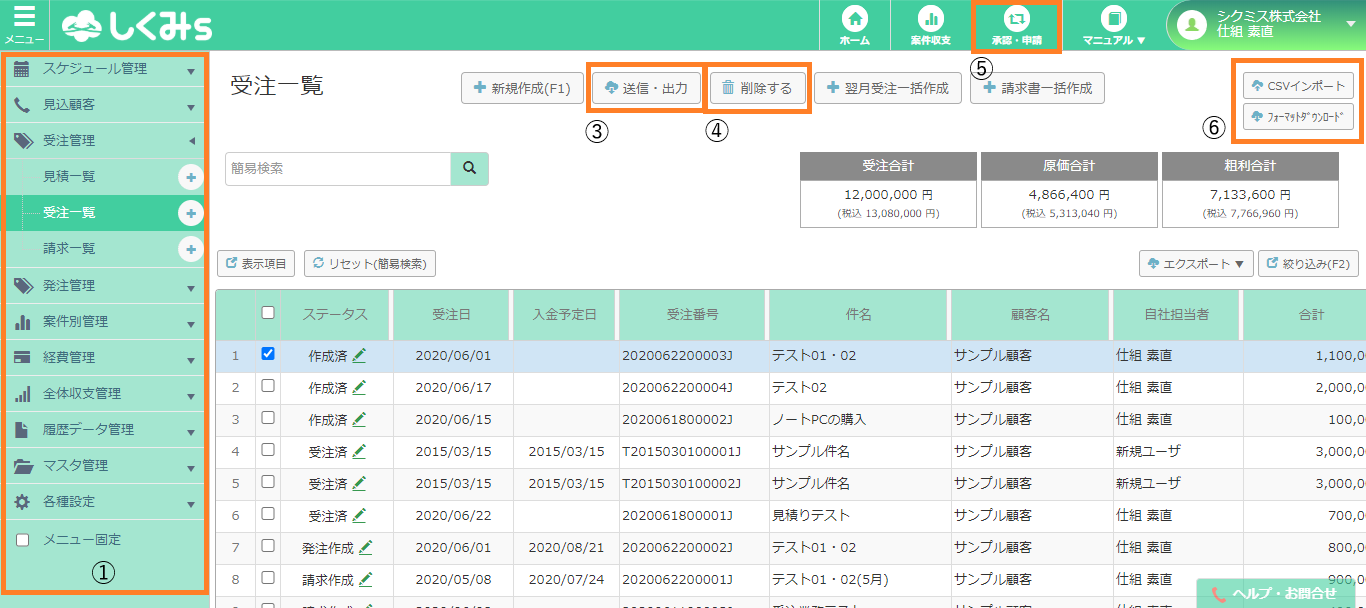Open user account menu 仕組 素直
The image size is (1366, 608).
(1266, 25)
